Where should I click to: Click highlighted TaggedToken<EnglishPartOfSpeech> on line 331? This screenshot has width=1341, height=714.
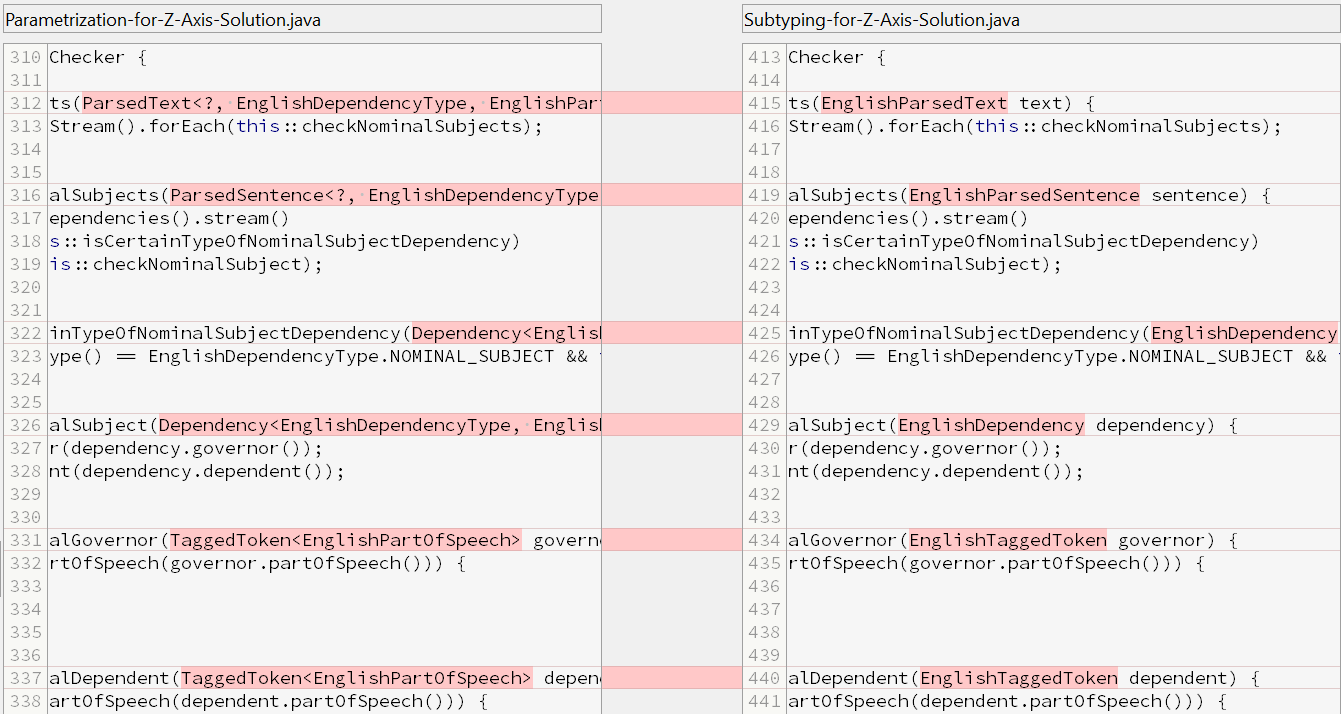pos(345,540)
